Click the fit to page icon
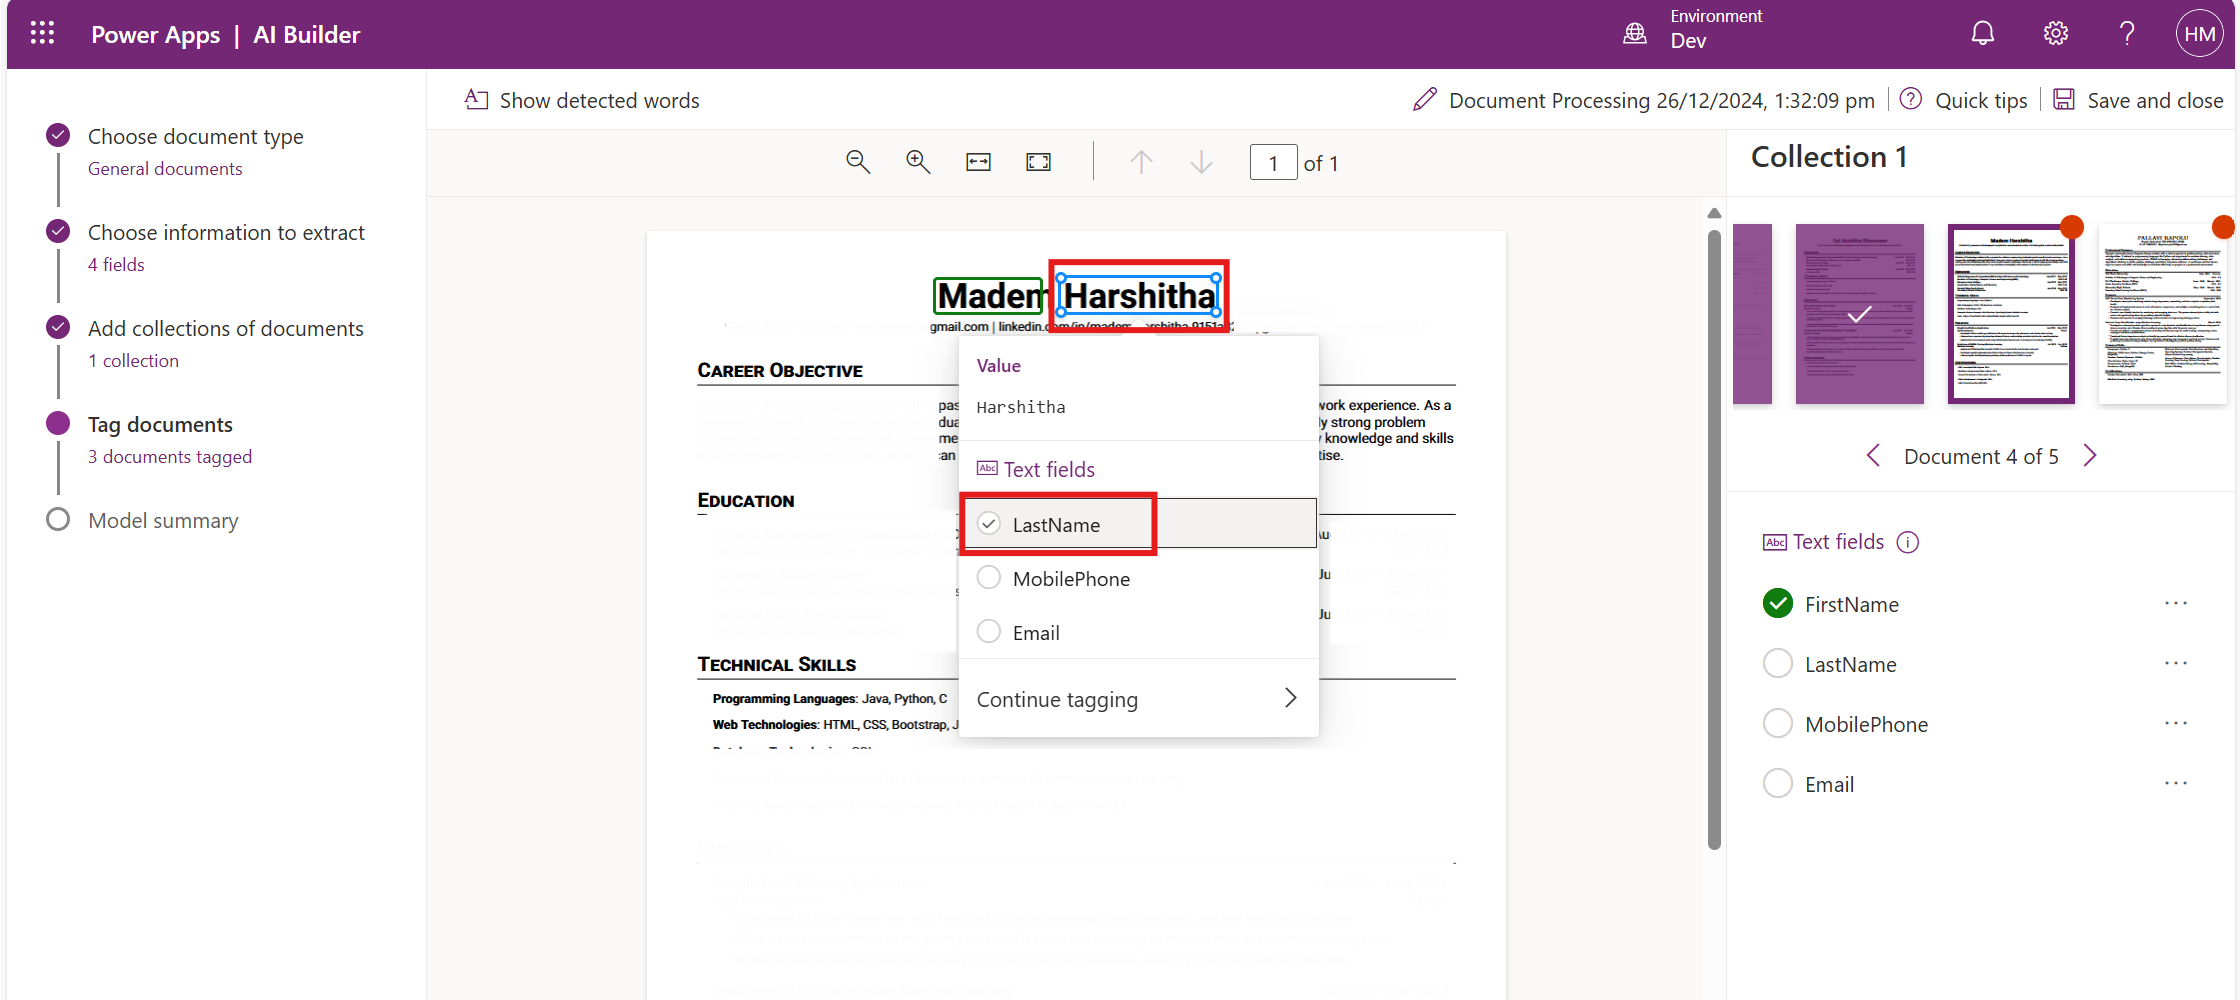This screenshot has height=1000, width=2240. click(1038, 162)
